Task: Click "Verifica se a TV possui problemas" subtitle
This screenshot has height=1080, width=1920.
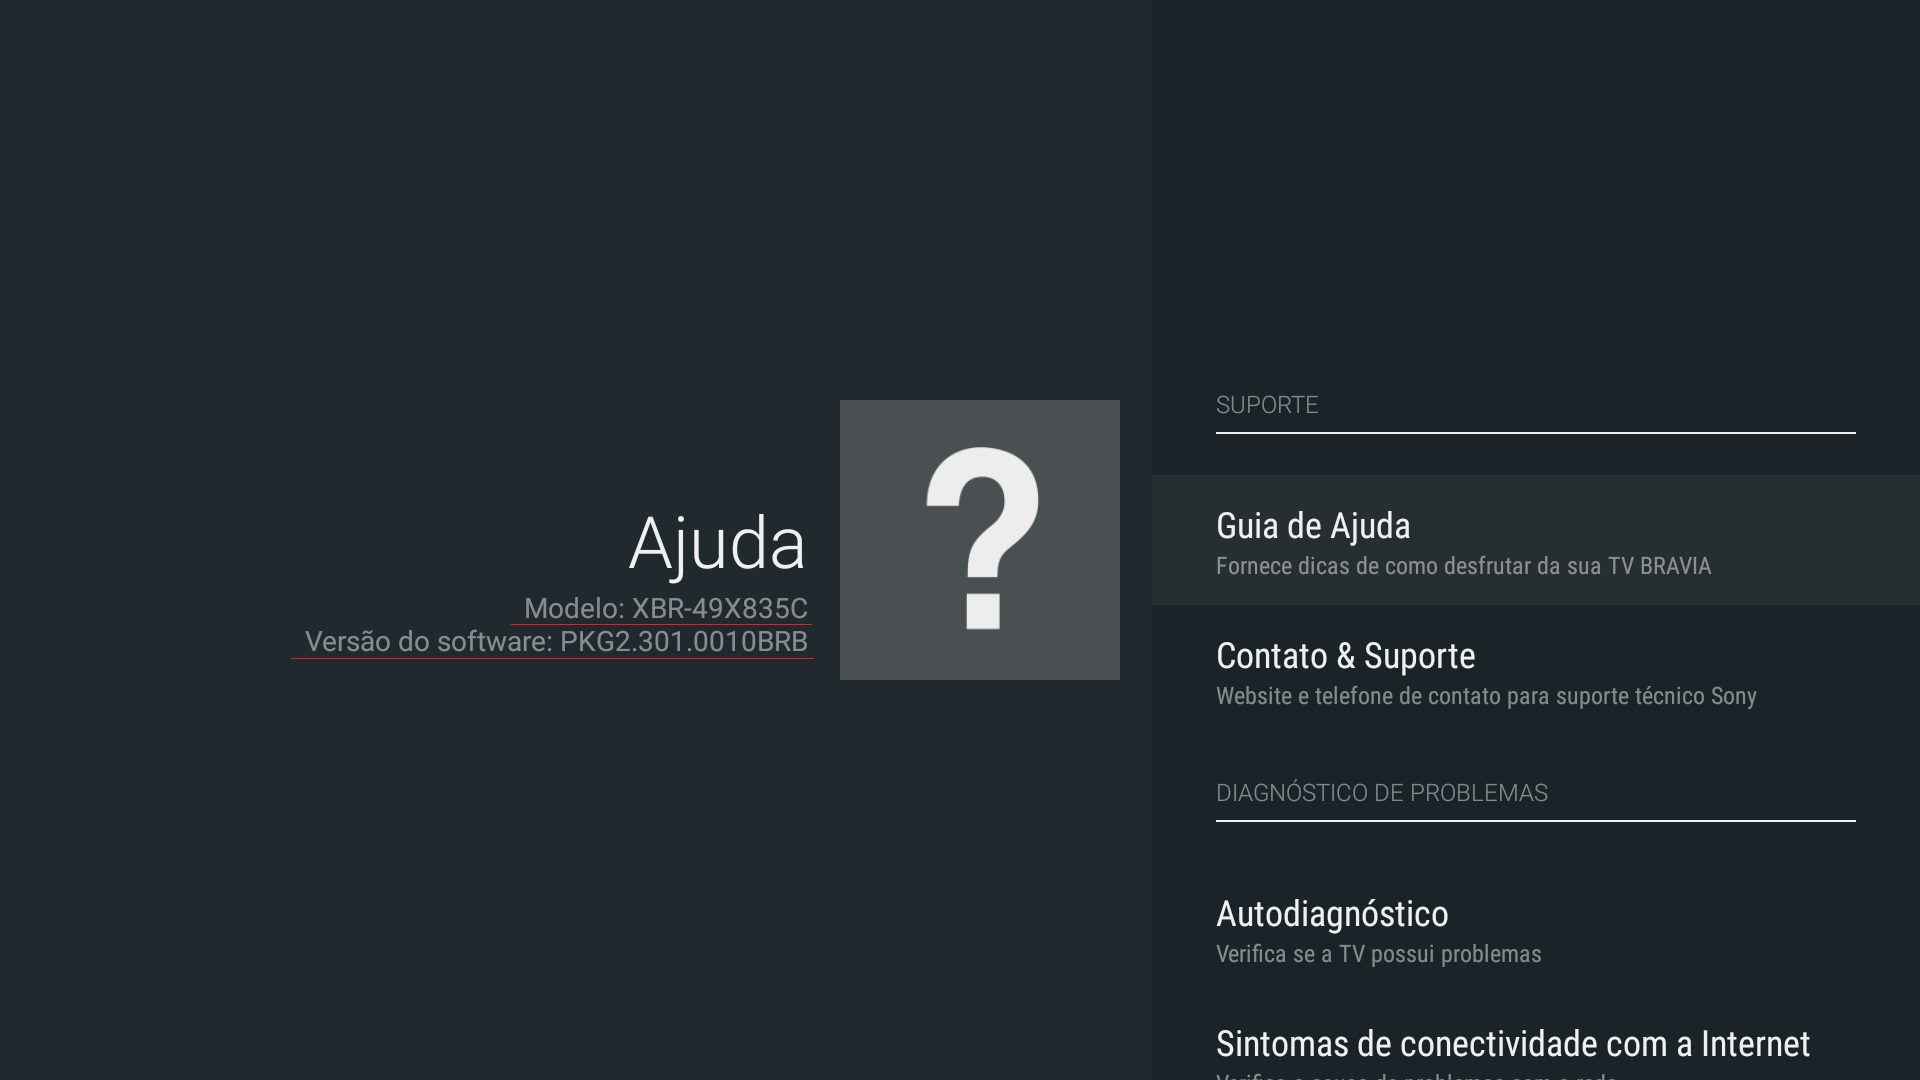Action: tap(1378, 954)
